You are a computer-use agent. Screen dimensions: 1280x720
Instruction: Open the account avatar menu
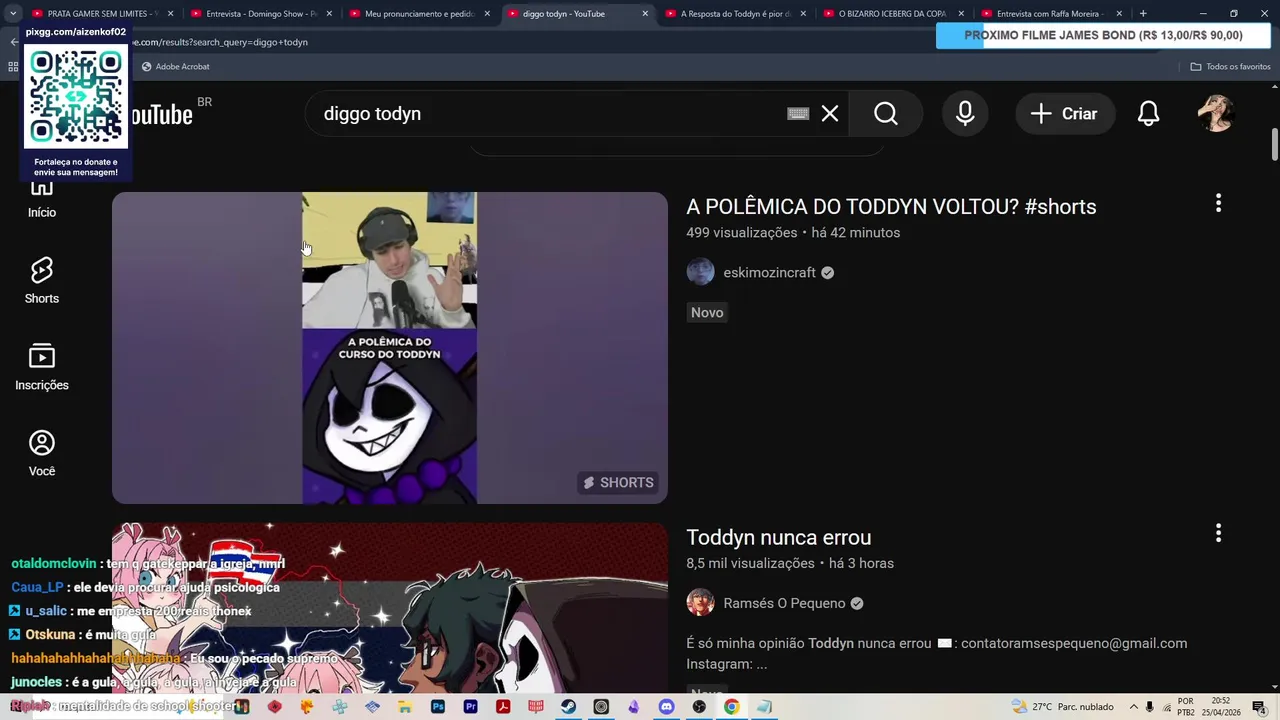[1217, 114]
